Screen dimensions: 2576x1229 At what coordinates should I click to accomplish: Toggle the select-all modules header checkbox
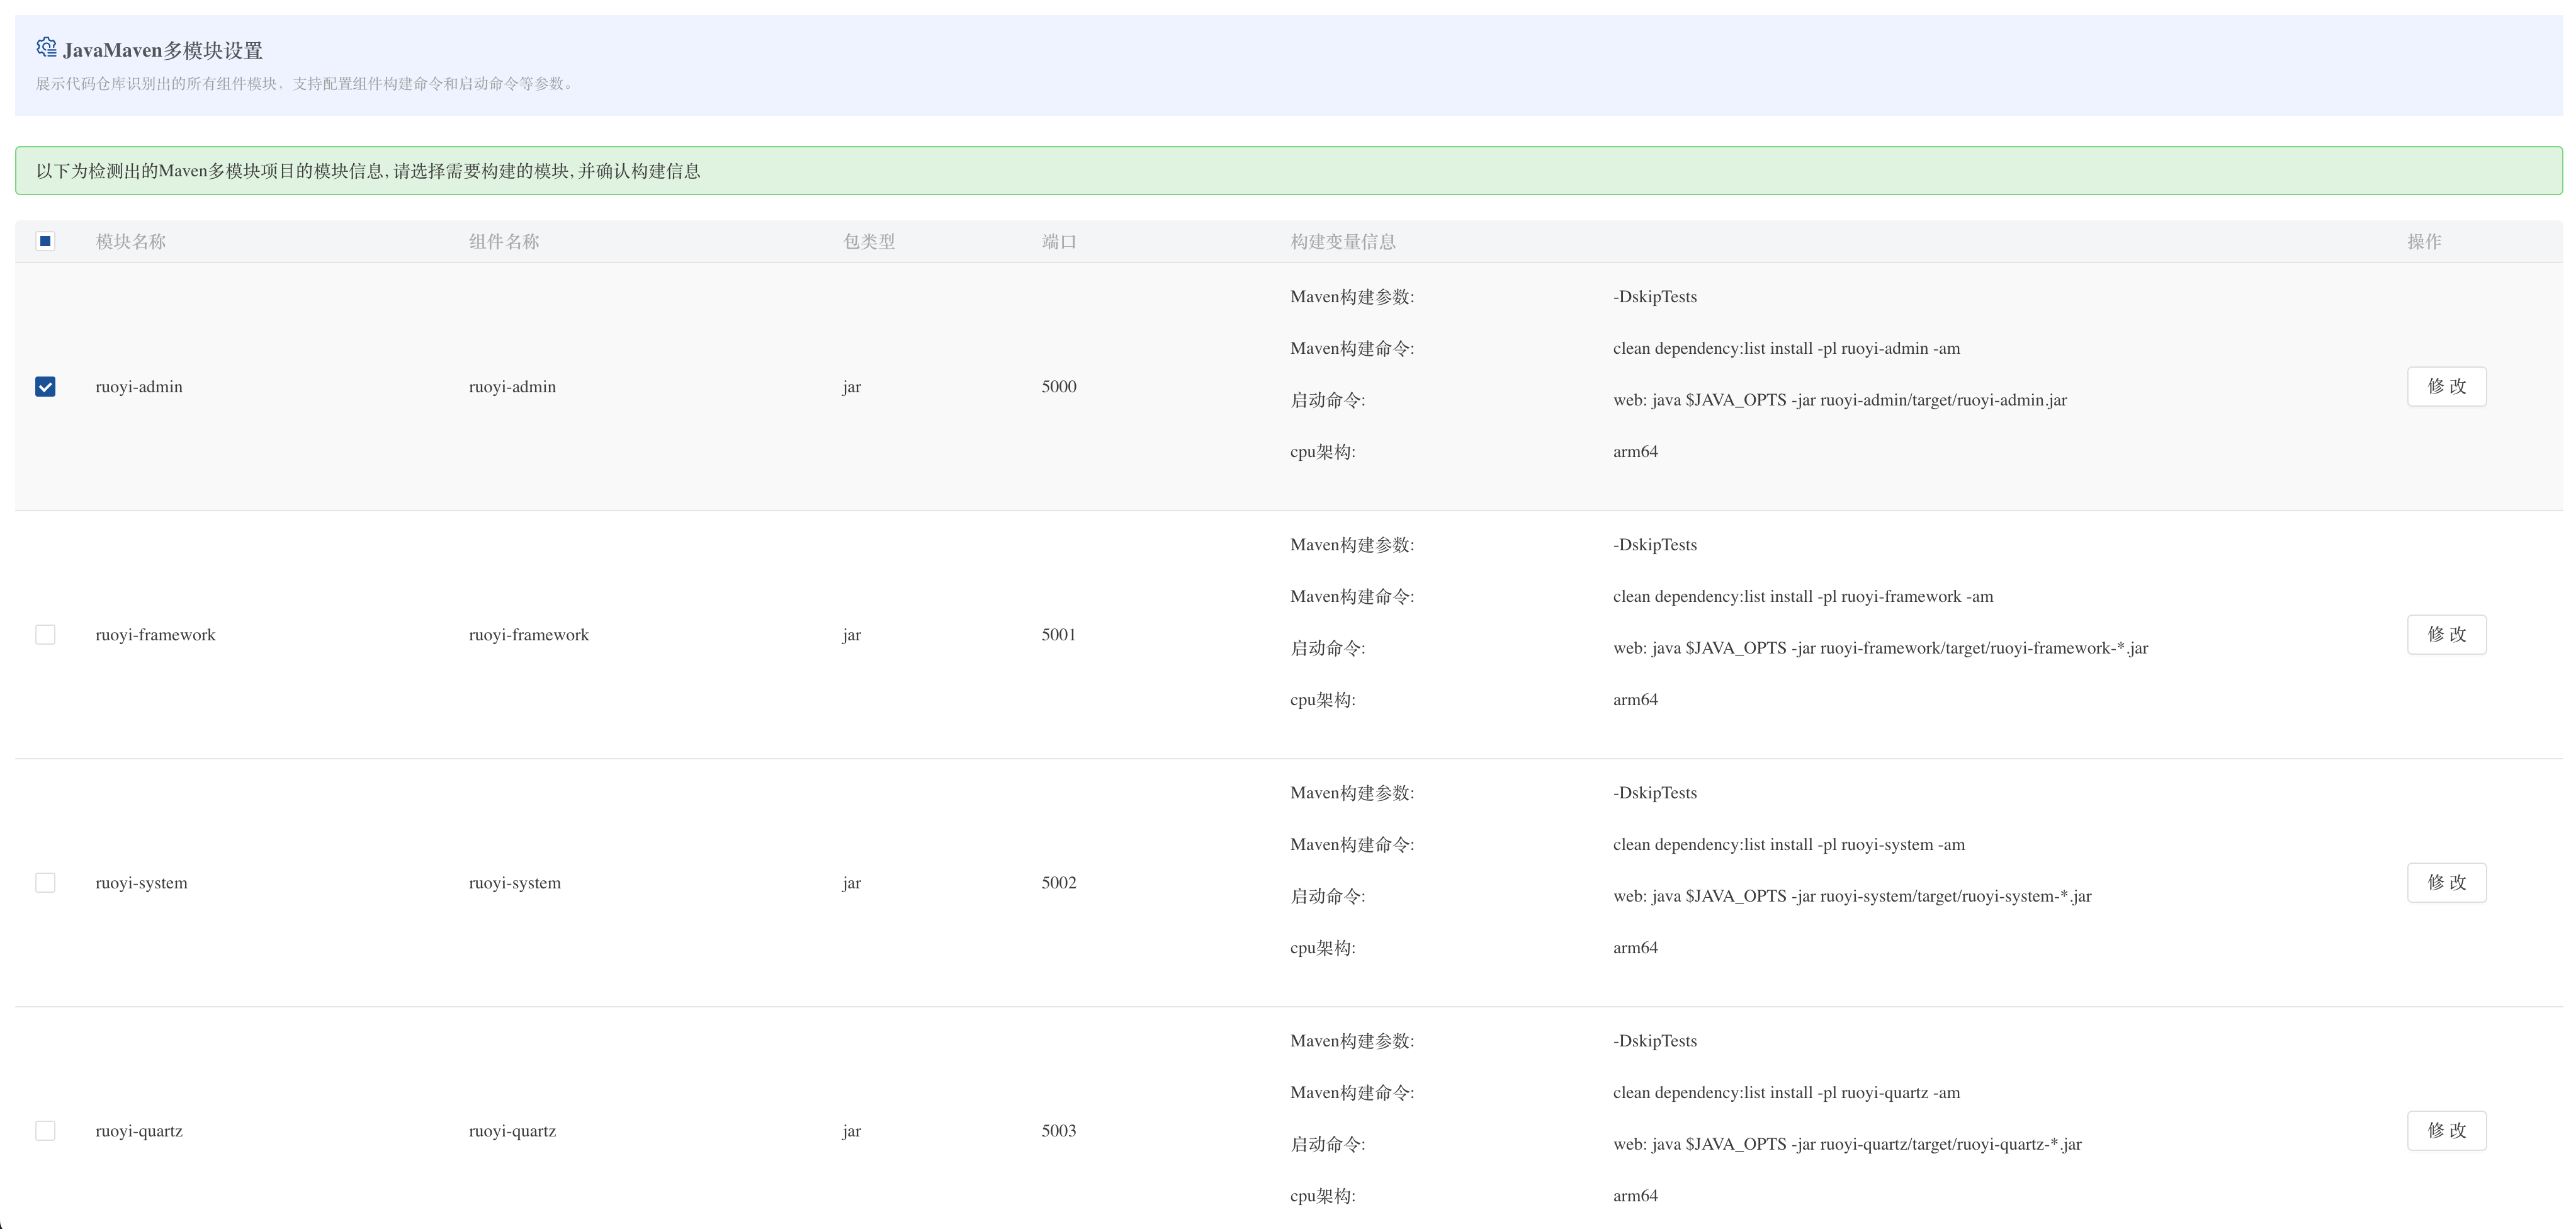45,241
